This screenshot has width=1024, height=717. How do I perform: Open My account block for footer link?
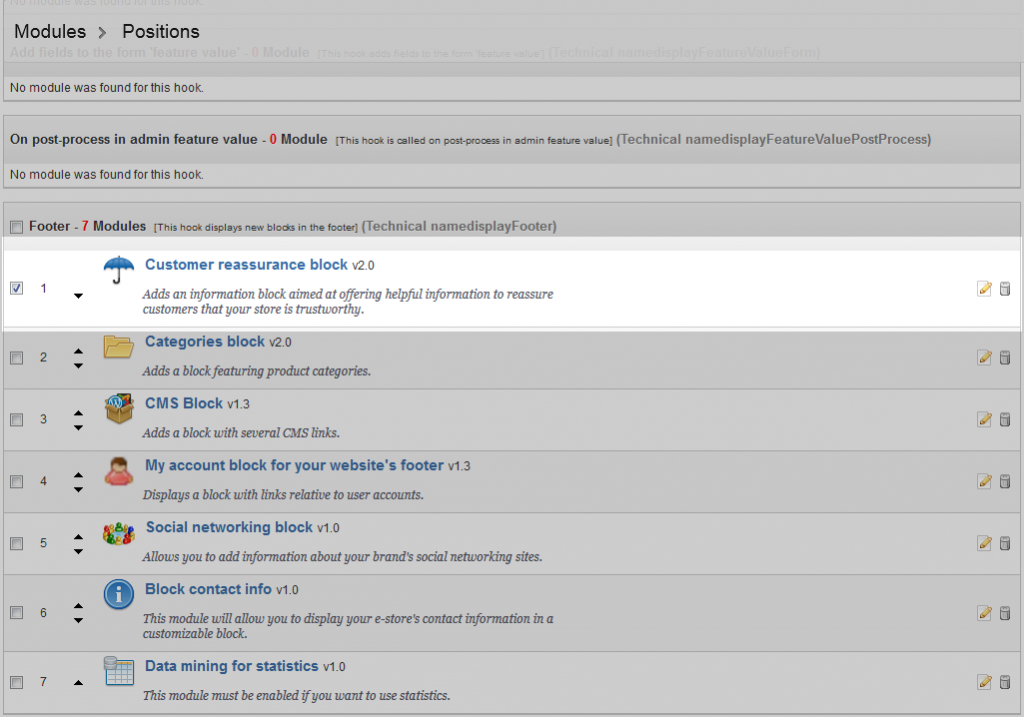(294, 465)
